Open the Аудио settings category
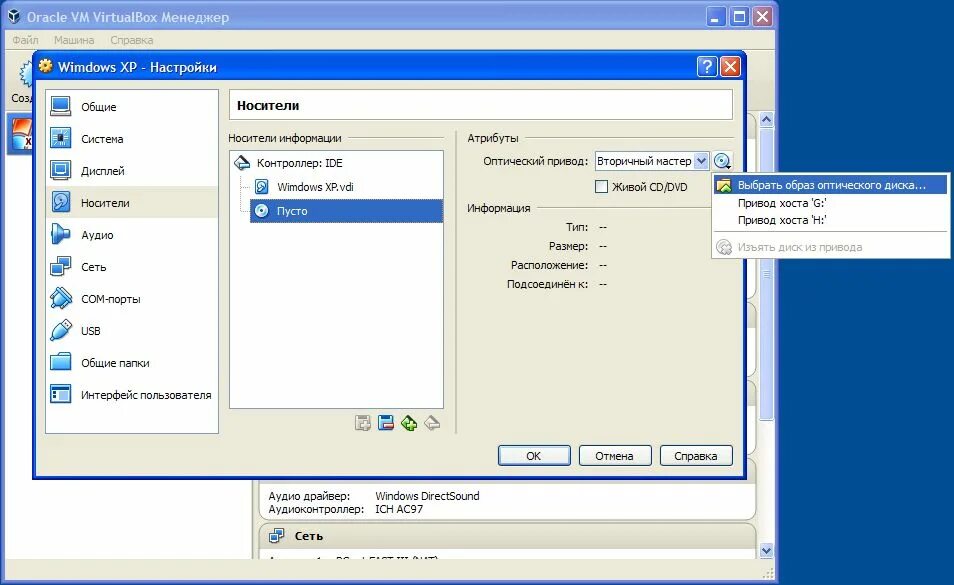The width and height of the screenshot is (954, 585). (x=131, y=235)
